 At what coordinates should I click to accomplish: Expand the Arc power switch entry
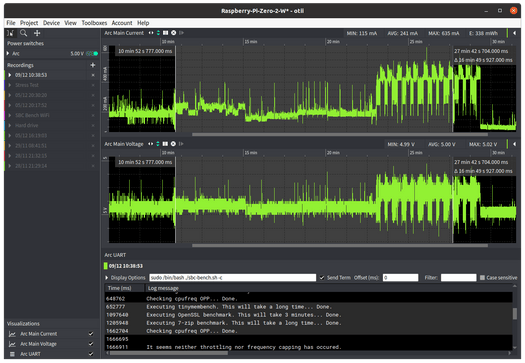pos(8,53)
